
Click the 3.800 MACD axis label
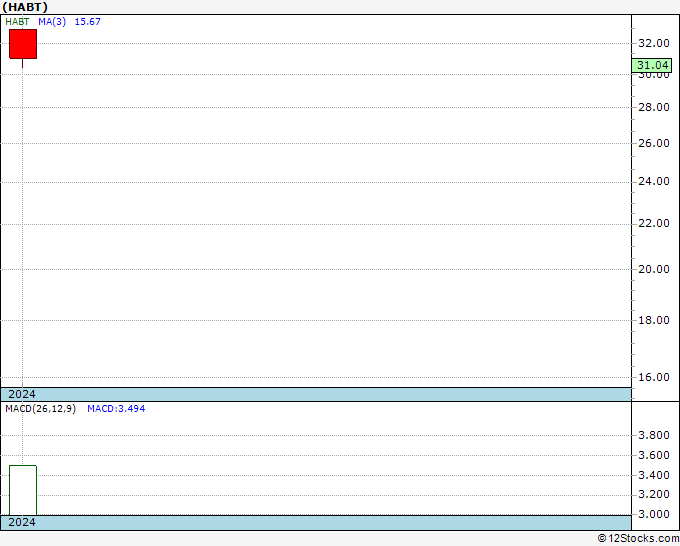tap(654, 435)
